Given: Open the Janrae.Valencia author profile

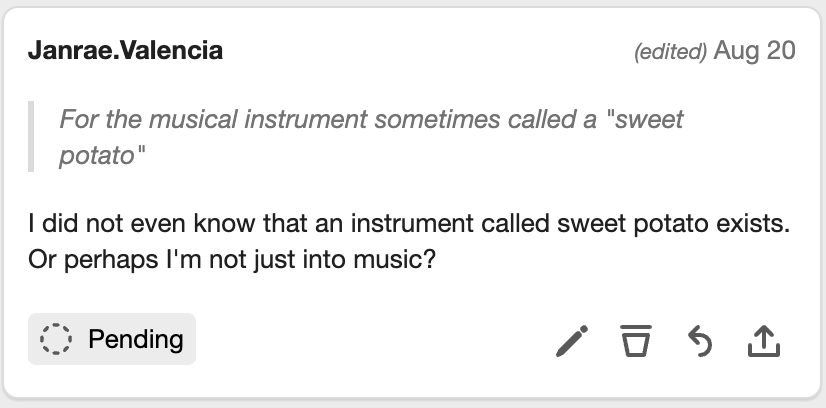Looking at the screenshot, I should 126,51.
